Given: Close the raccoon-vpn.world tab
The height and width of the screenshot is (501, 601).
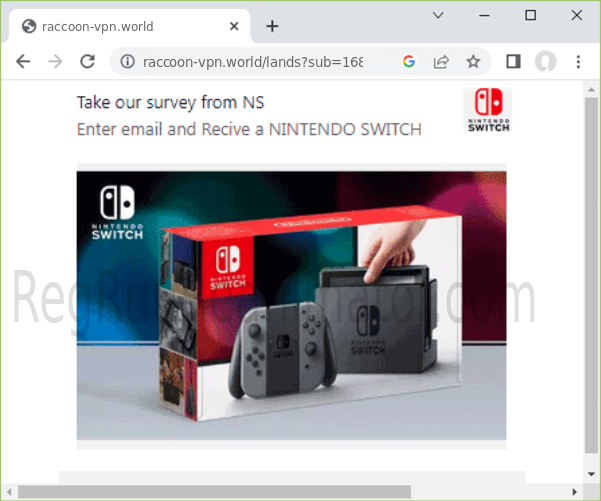Looking at the screenshot, I should [x=234, y=26].
